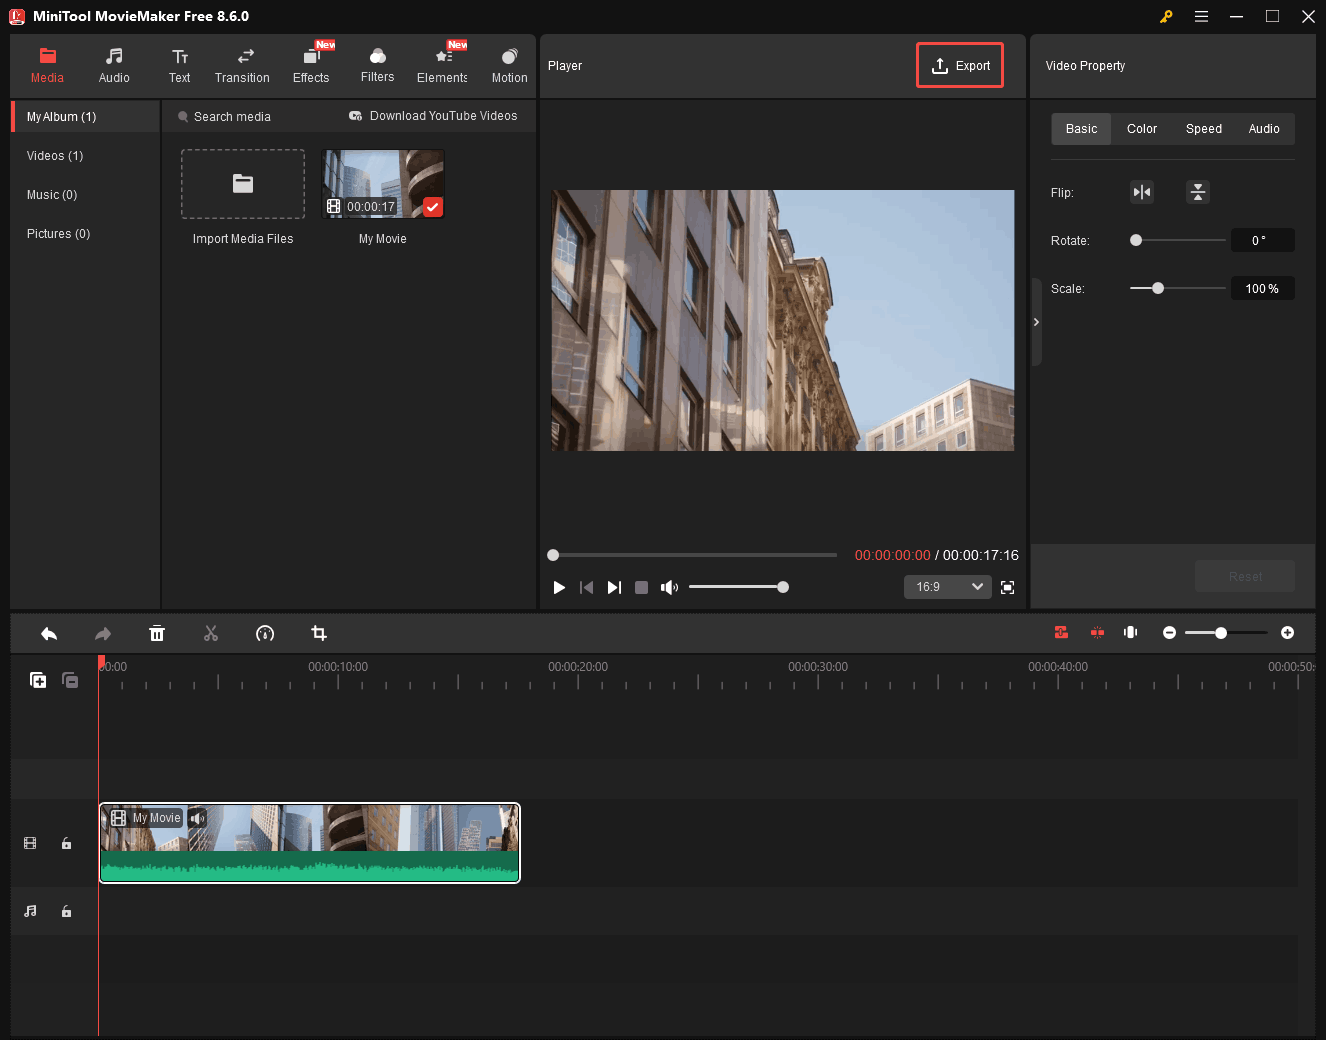
Task: Select the Basic property tab
Action: [x=1081, y=129]
